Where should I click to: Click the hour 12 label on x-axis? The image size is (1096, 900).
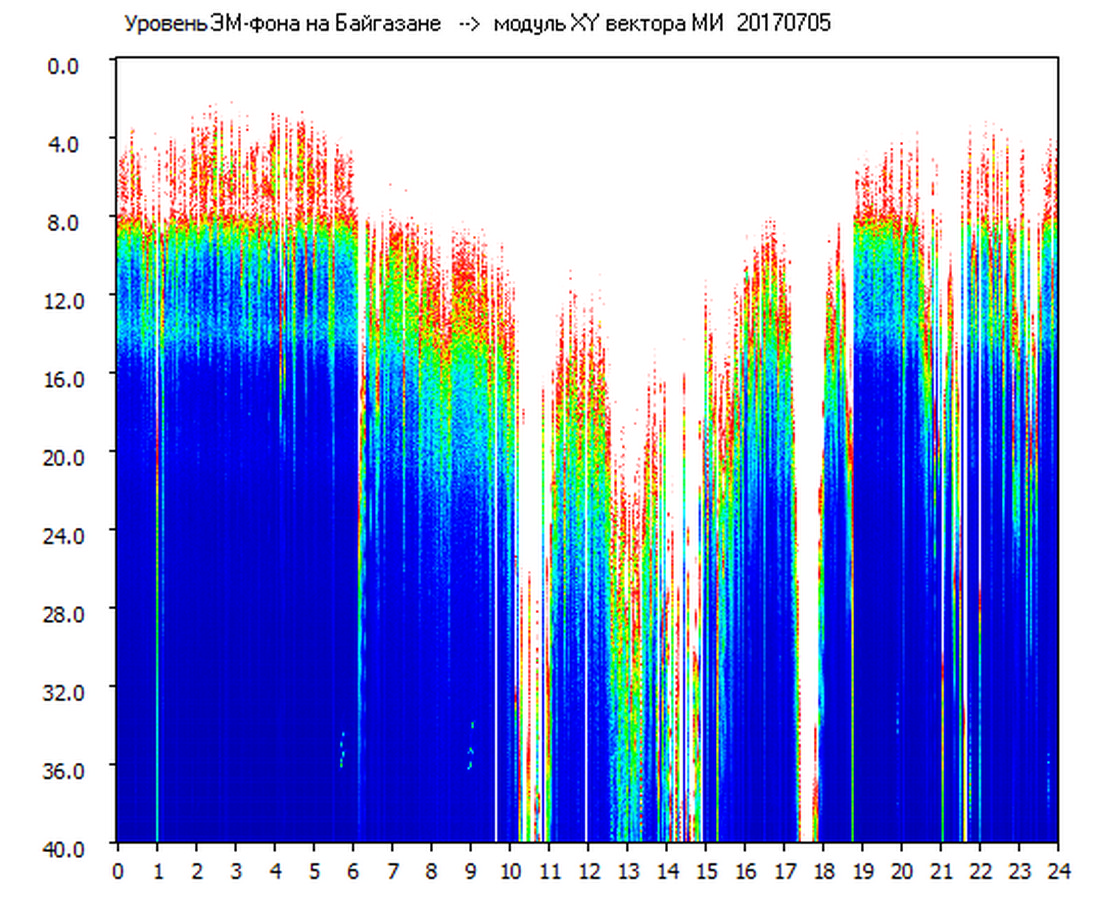[x=587, y=870]
